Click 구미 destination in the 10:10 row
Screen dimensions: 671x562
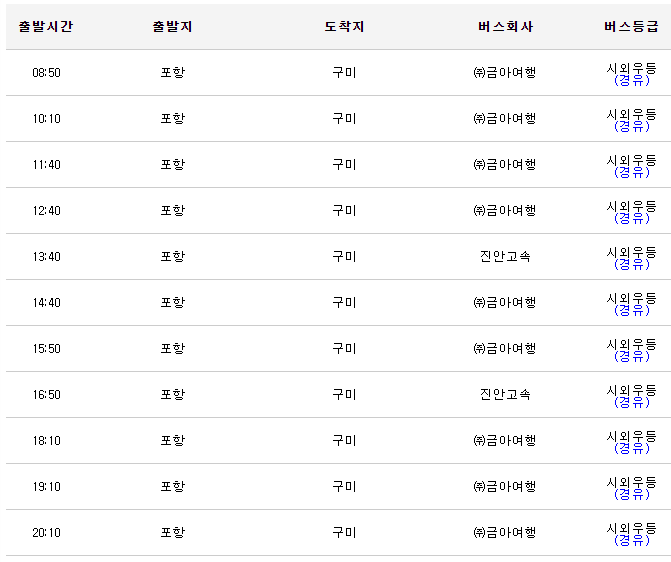tap(344, 118)
